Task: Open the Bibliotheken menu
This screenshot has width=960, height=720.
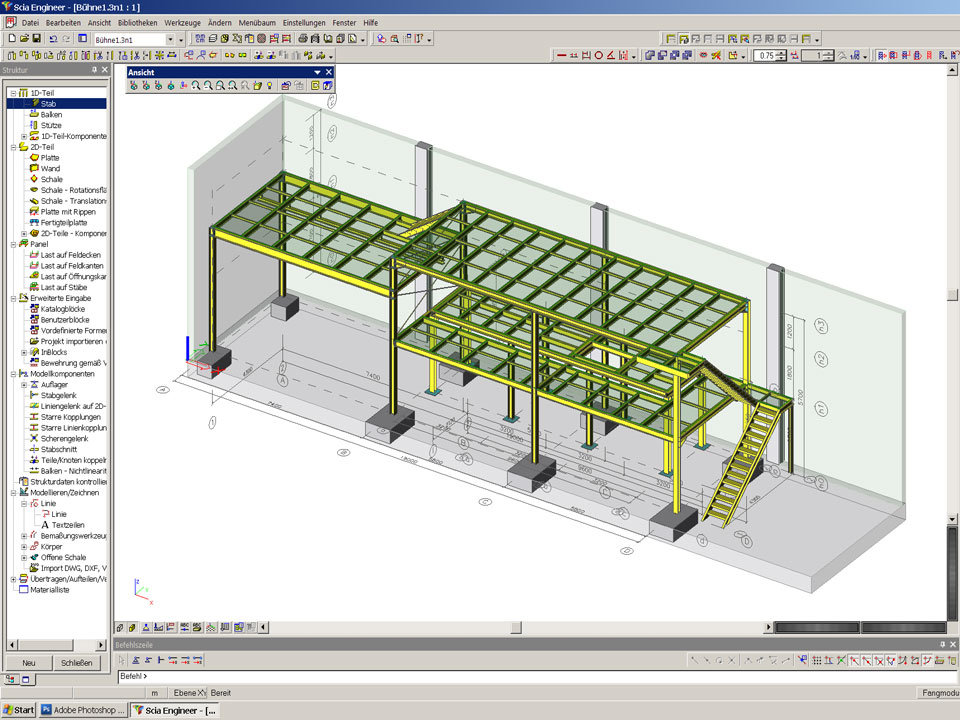Action: (x=137, y=21)
